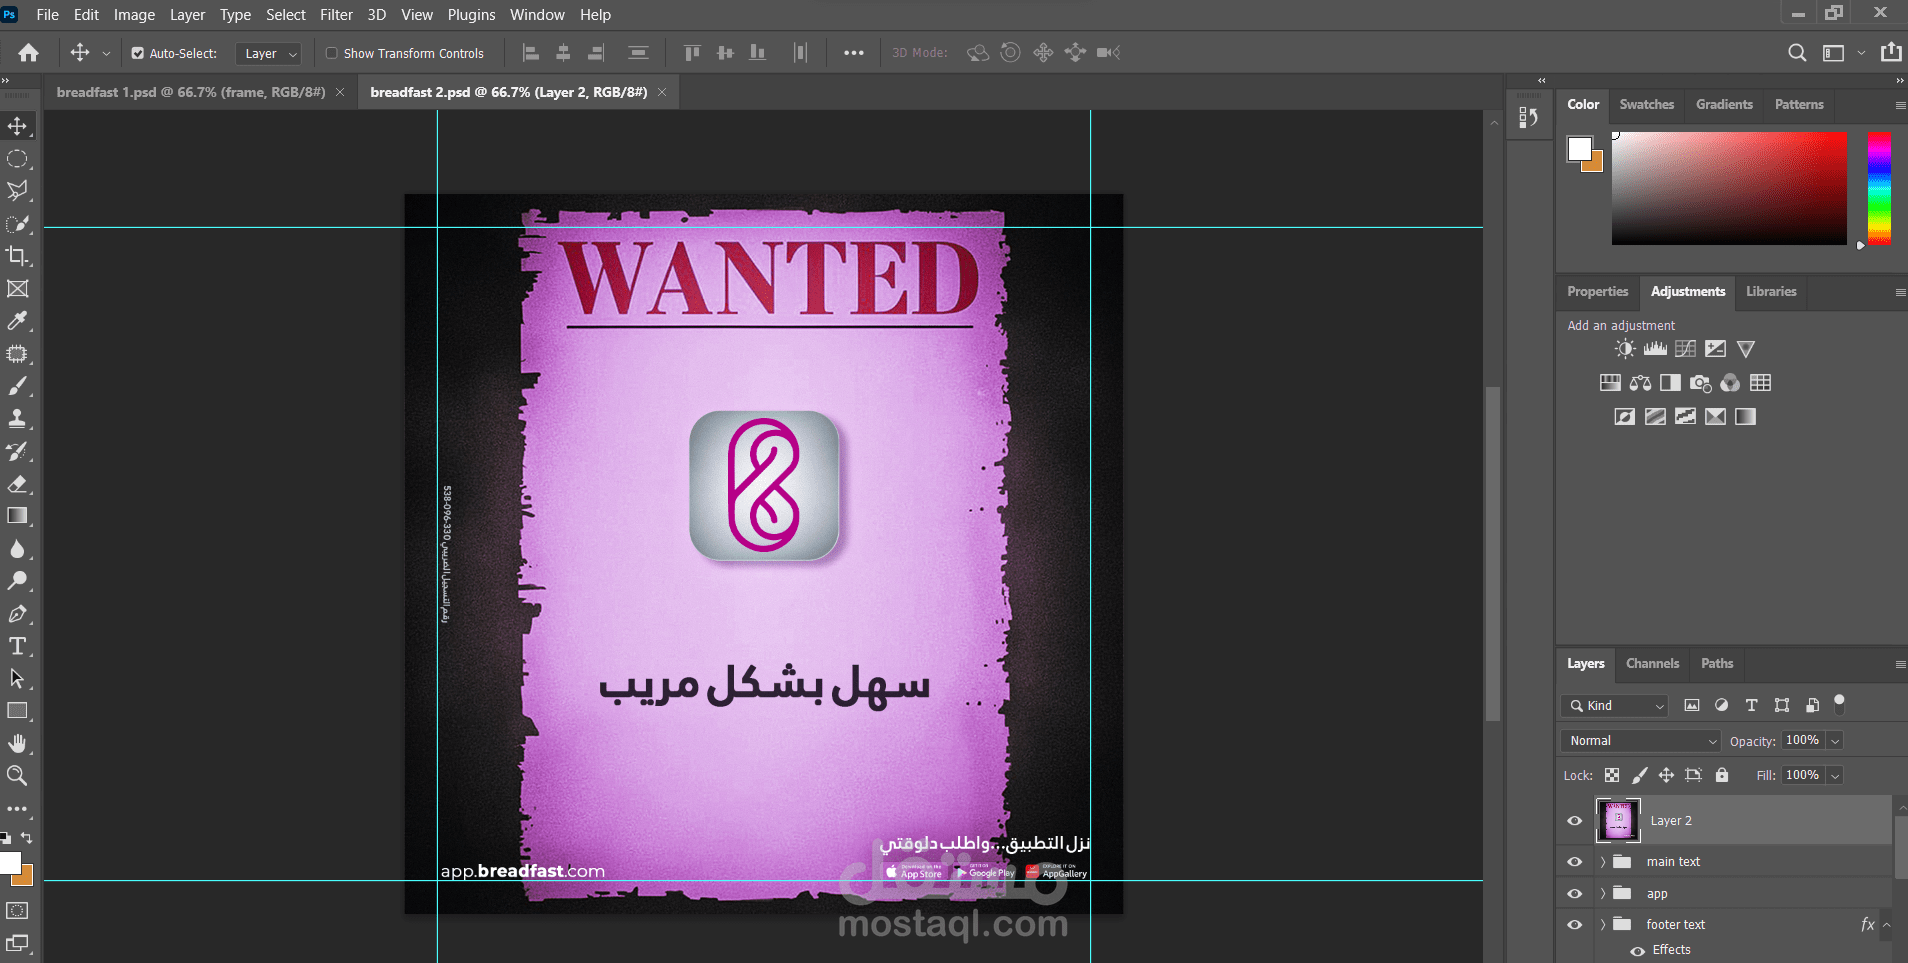The image size is (1908, 963).
Task: Add a Vibrance adjustment
Action: pos(1745,349)
